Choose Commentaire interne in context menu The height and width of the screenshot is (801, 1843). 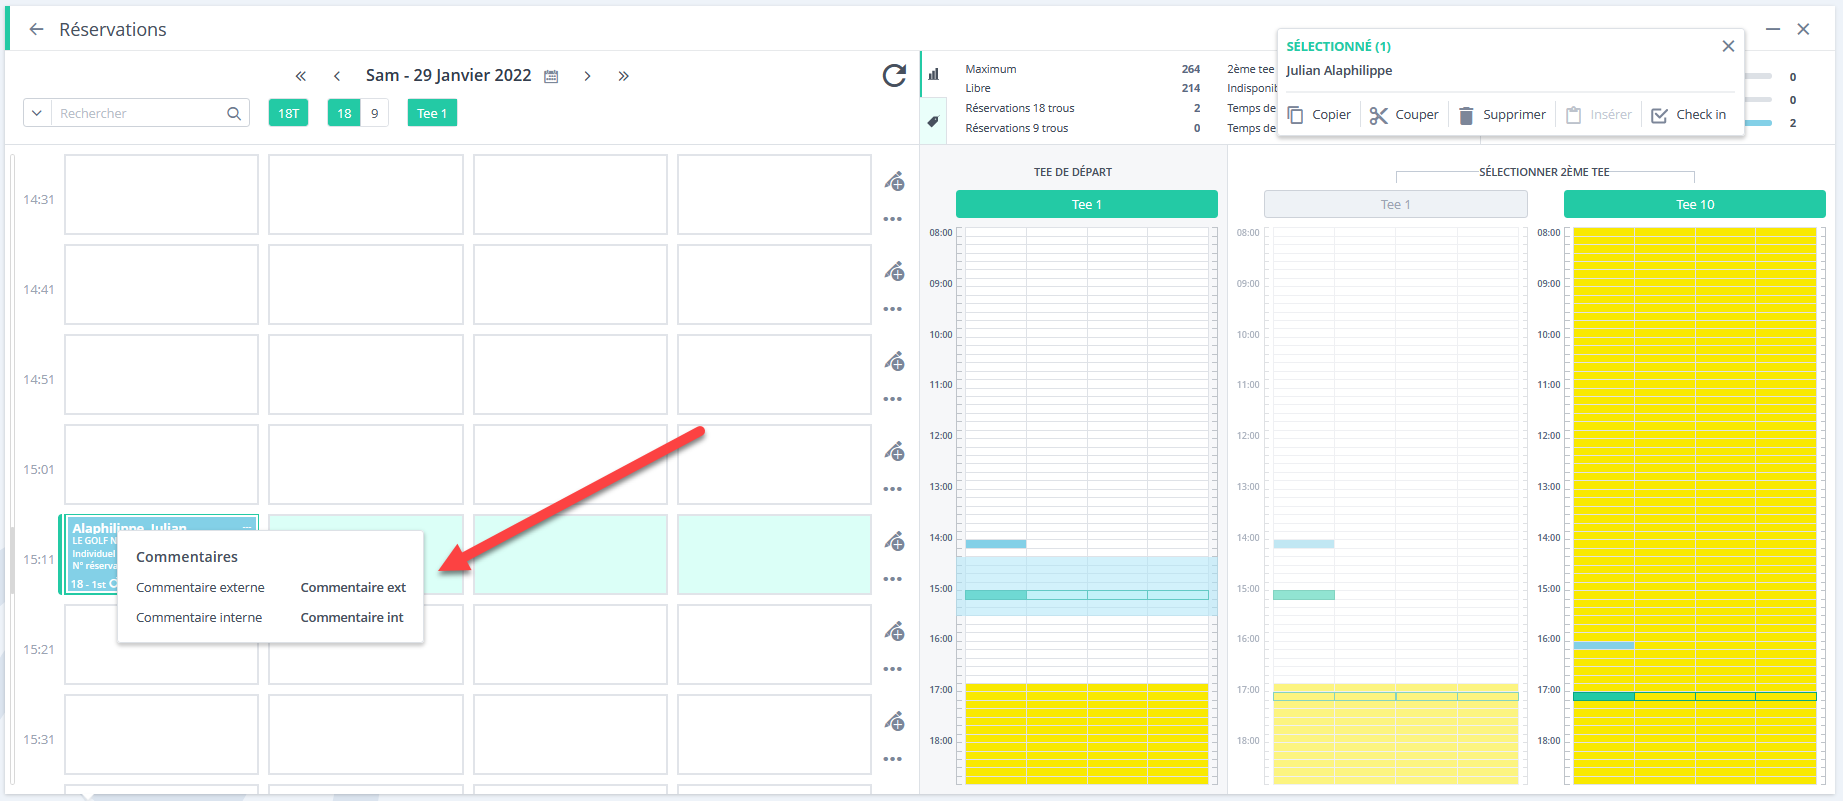point(199,617)
